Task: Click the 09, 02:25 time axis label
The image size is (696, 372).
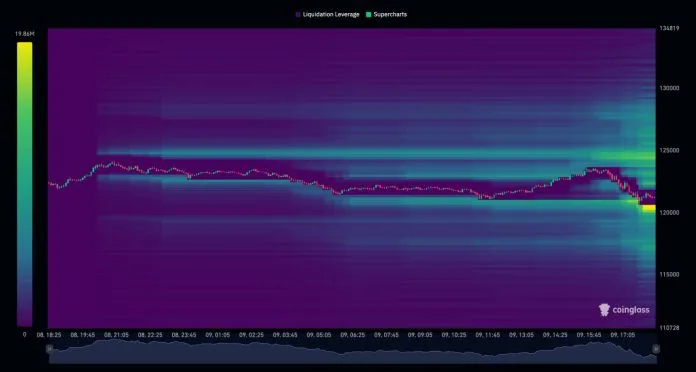Action: click(251, 335)
